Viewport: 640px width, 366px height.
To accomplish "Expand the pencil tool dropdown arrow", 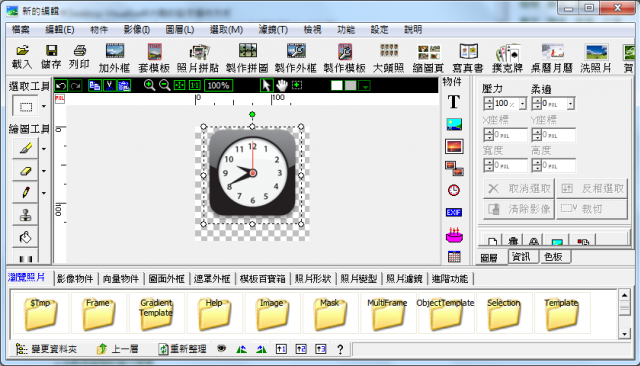I will (x=44, y=193).
